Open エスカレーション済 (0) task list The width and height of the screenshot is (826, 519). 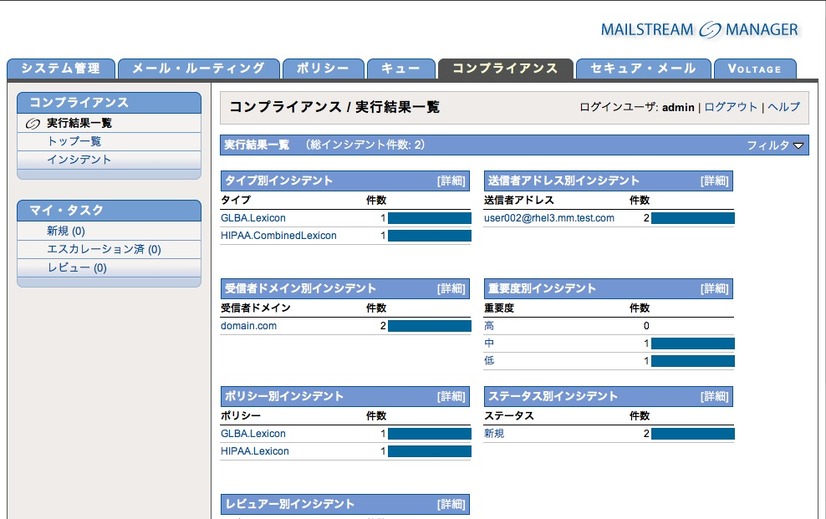click(x=104, y=249)
